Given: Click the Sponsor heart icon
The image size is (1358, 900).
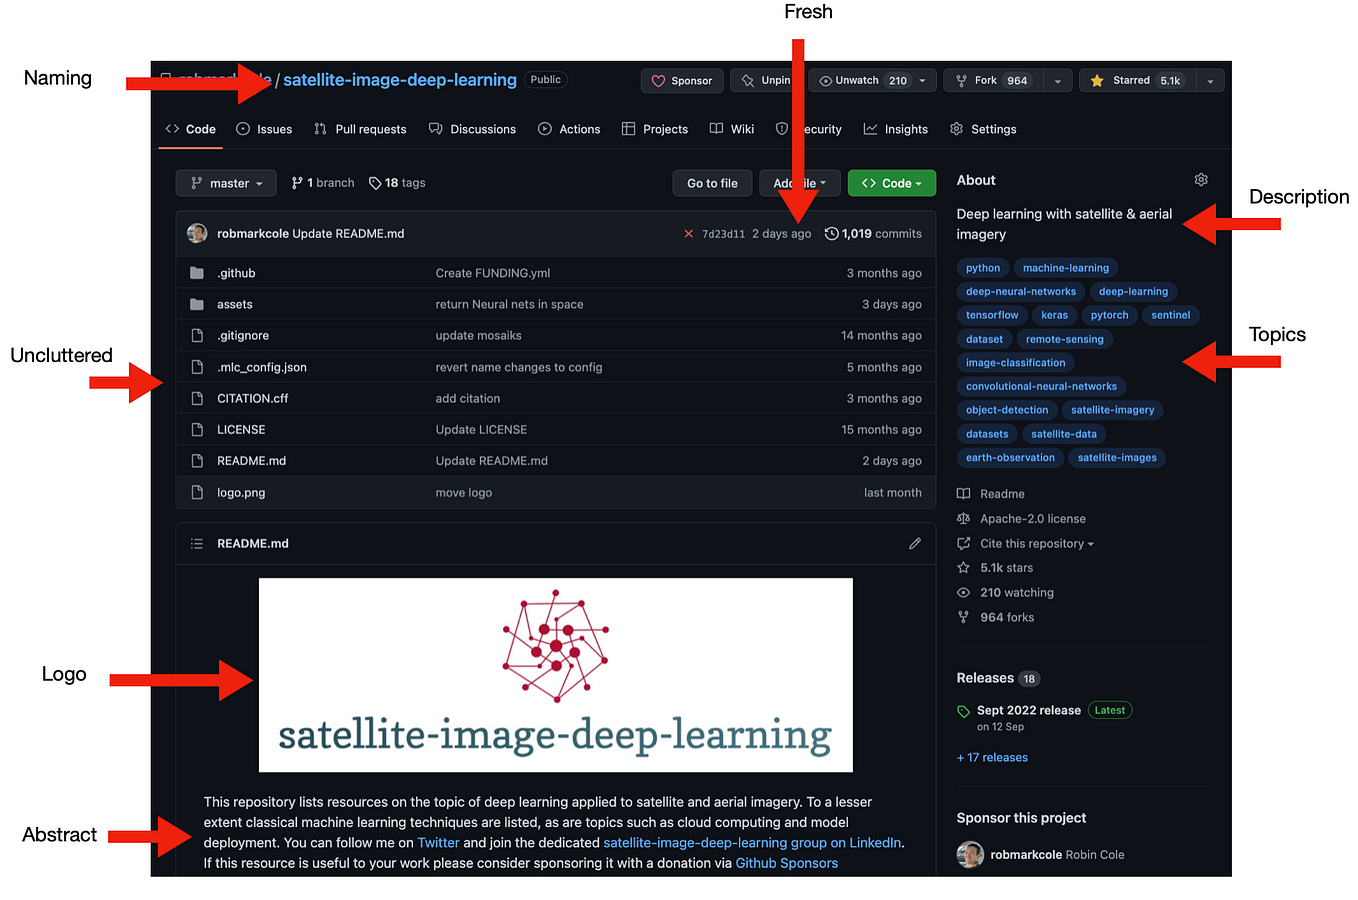Looking at the screenshot, I should coord(658,80).
